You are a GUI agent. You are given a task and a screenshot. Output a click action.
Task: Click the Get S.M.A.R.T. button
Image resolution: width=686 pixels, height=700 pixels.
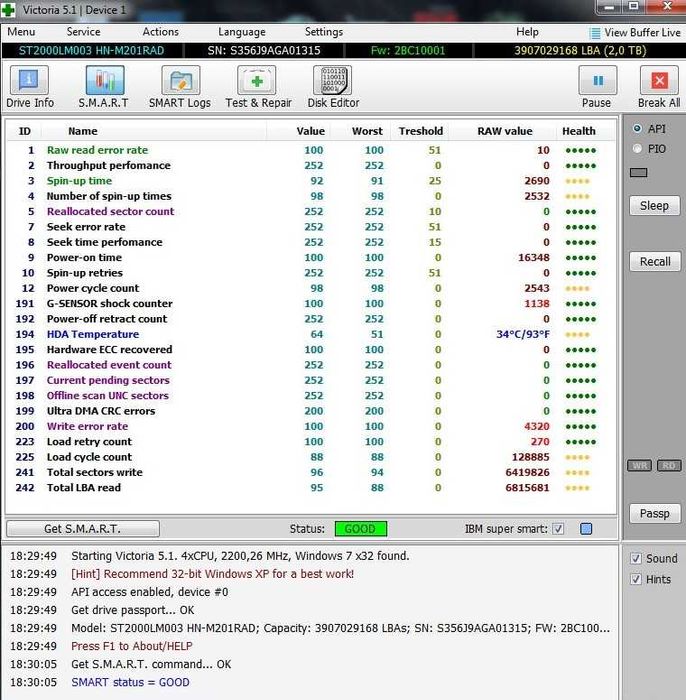[83, 529]
